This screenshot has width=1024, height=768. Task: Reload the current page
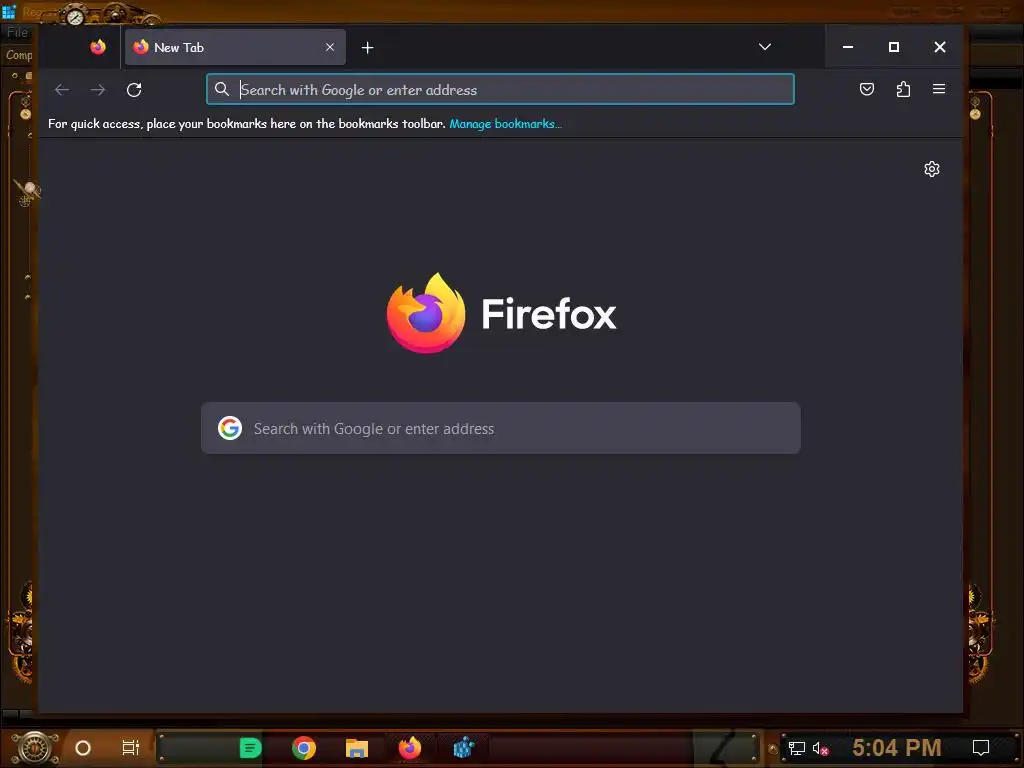pyautogui.click(x=134, y=89)
